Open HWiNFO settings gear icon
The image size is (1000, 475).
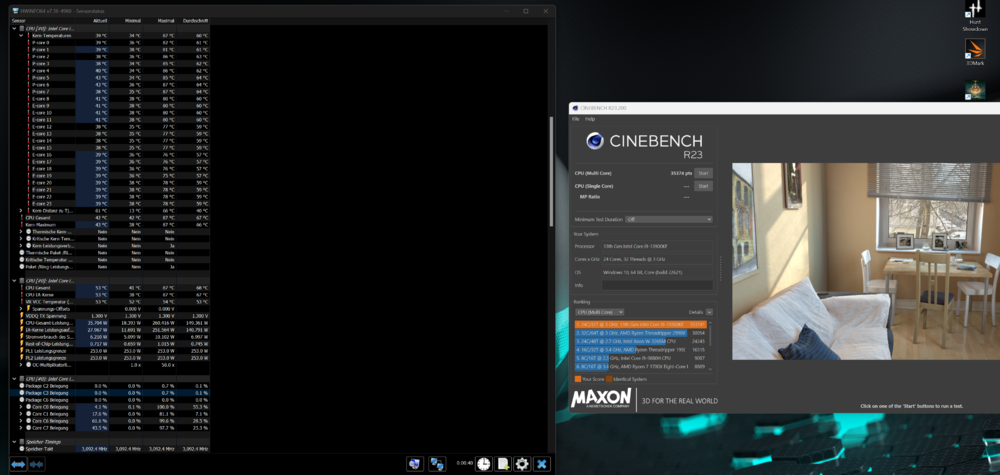pos(521,464)
